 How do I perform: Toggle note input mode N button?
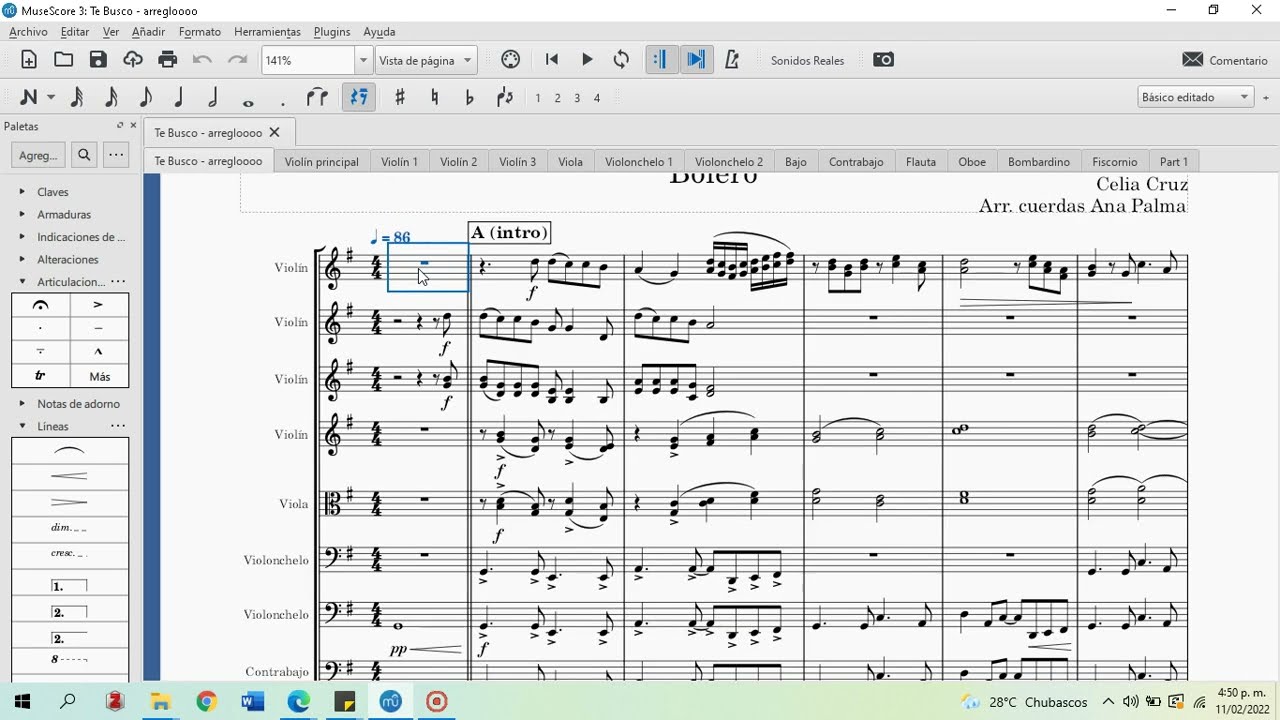coord(27,97)
